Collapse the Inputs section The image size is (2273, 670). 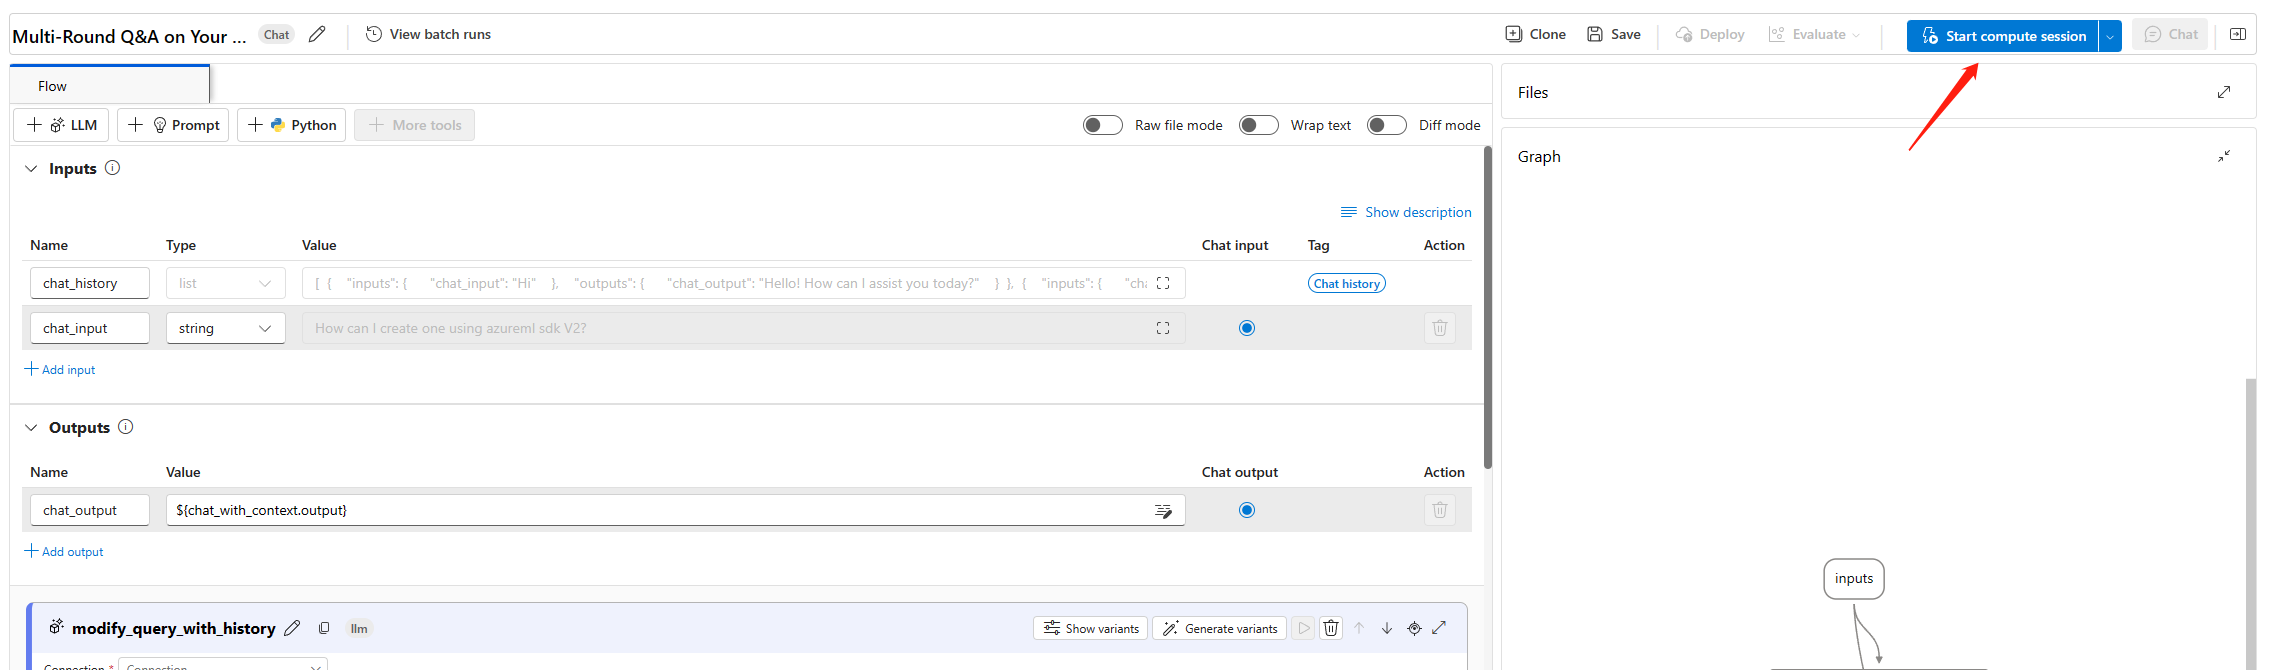(x=31, y=168)
